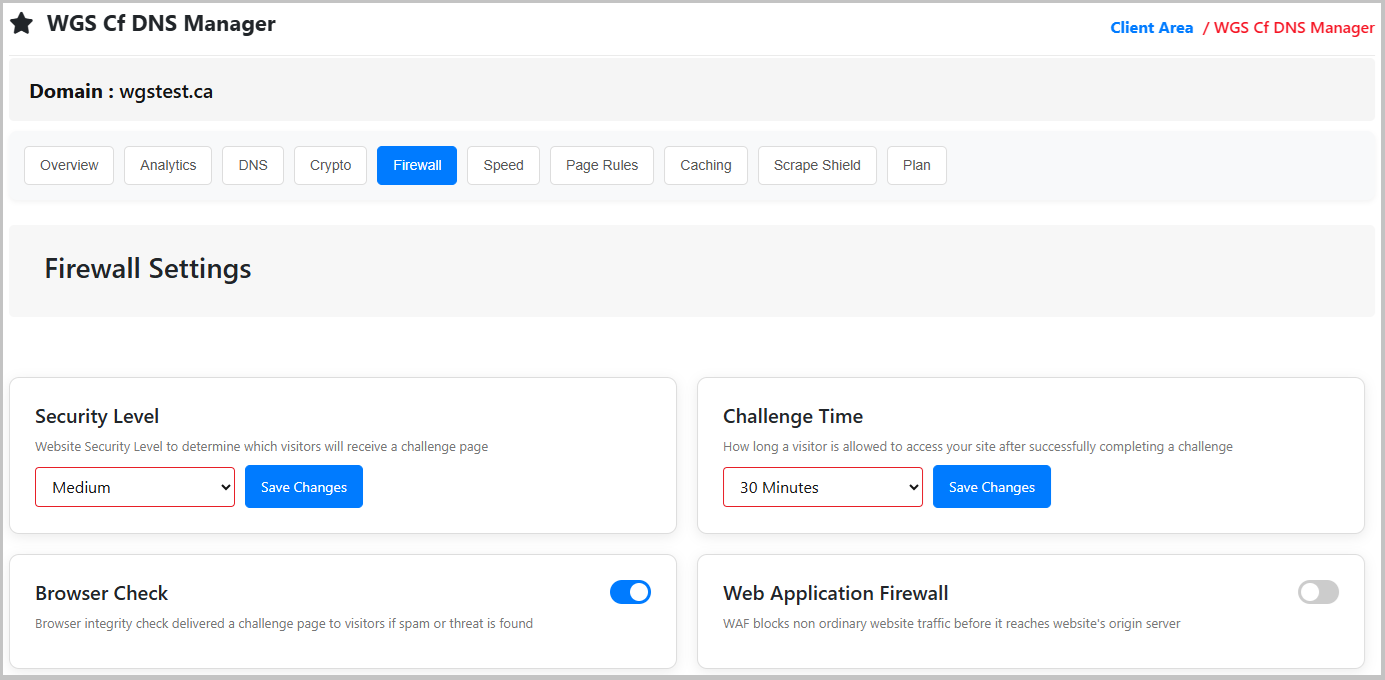Image resolution: width=1385 pixels, height=680 pixels.
Task: Open the Challenge Time dropdown
Action: (823, 487)
